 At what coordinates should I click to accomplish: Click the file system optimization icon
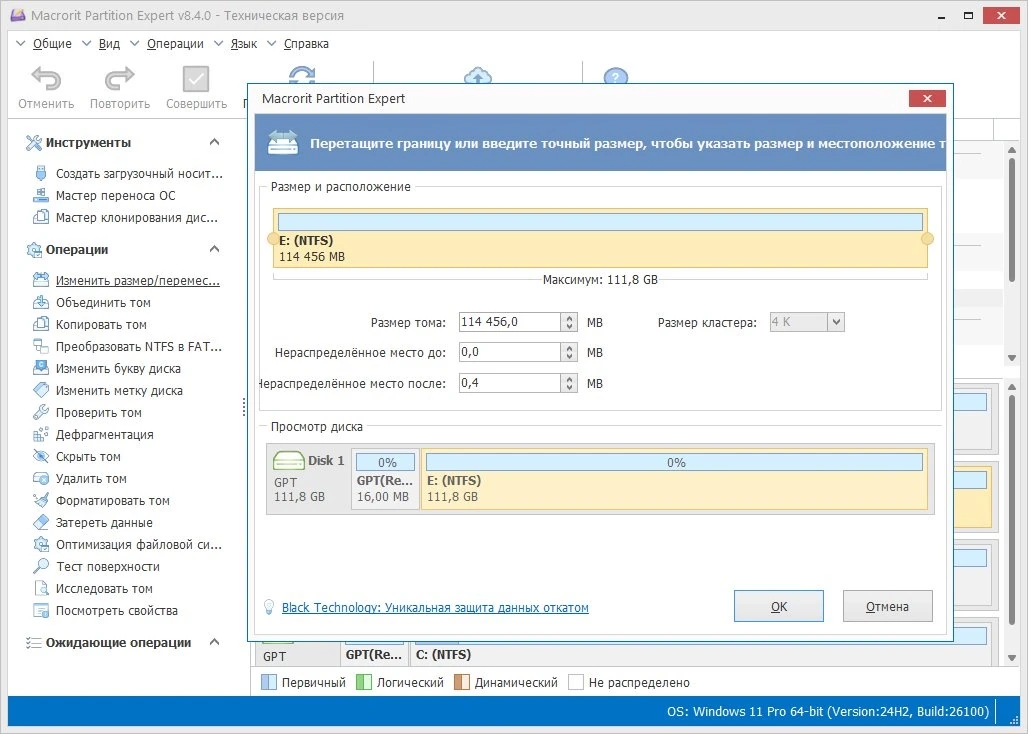(x=41, y=545)
